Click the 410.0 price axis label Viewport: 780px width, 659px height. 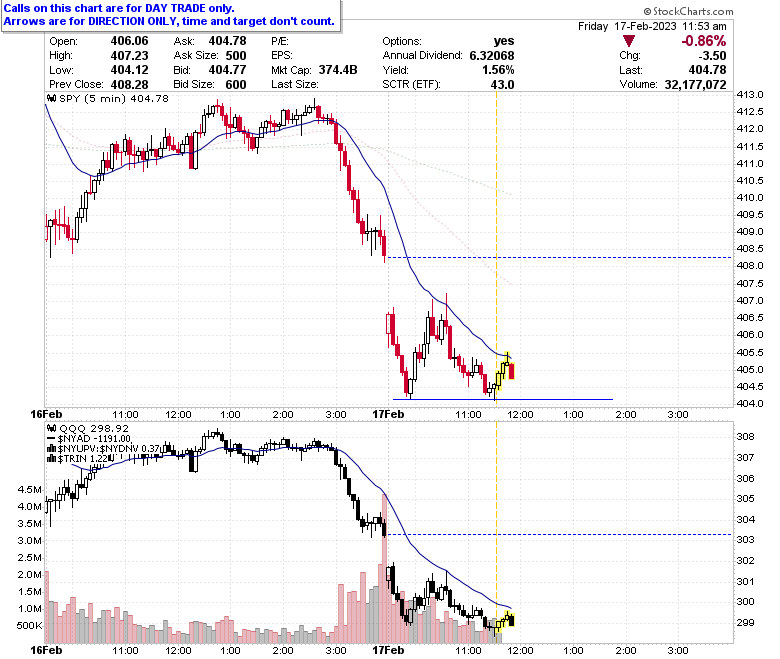750,197
